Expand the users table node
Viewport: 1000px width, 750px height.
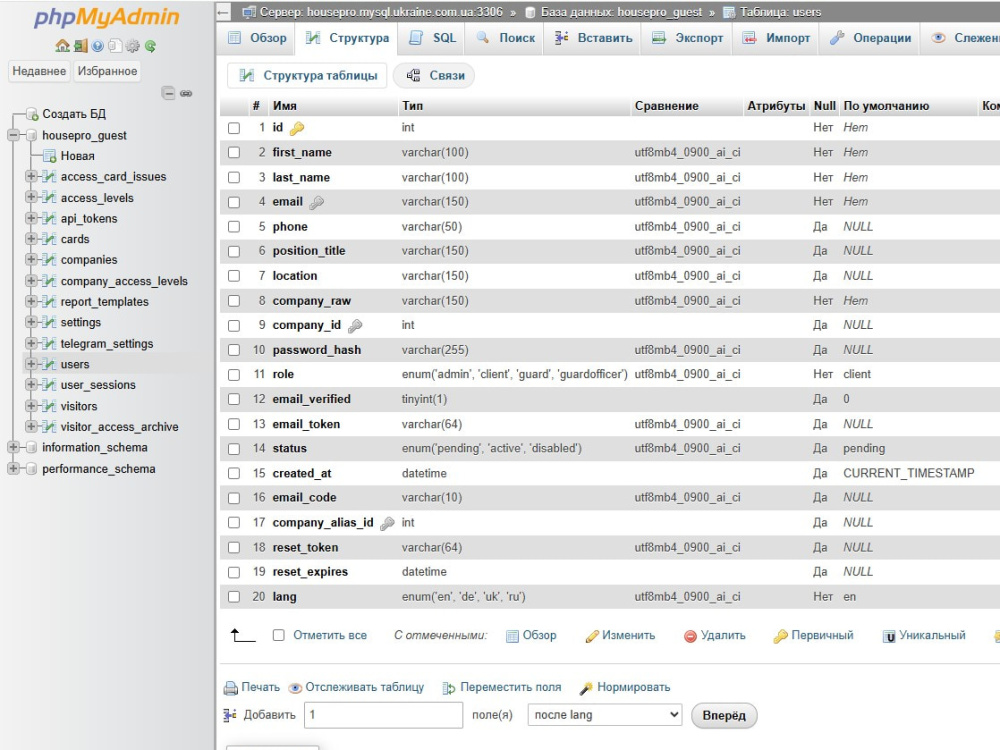[31, 364]
